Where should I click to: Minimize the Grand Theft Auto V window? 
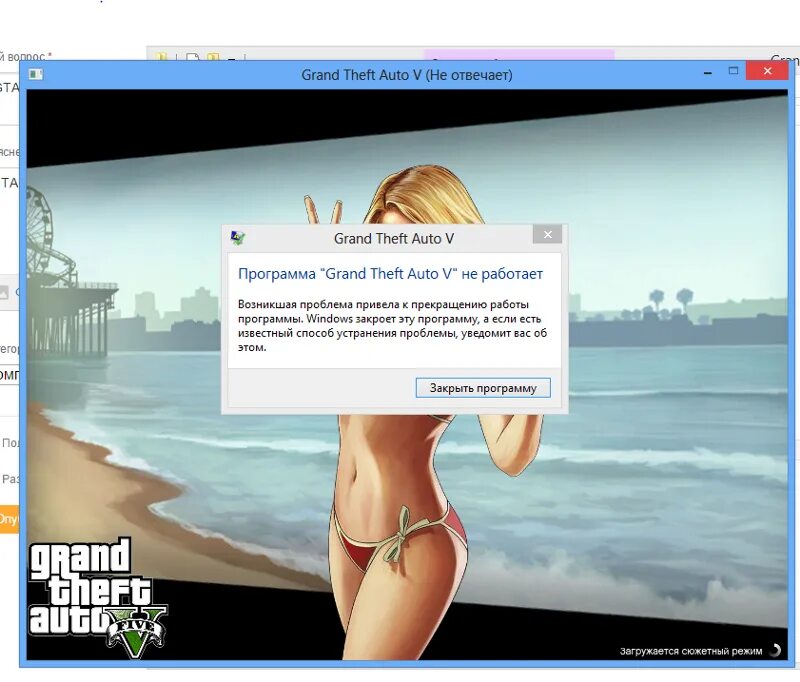[x=708, y=73]
